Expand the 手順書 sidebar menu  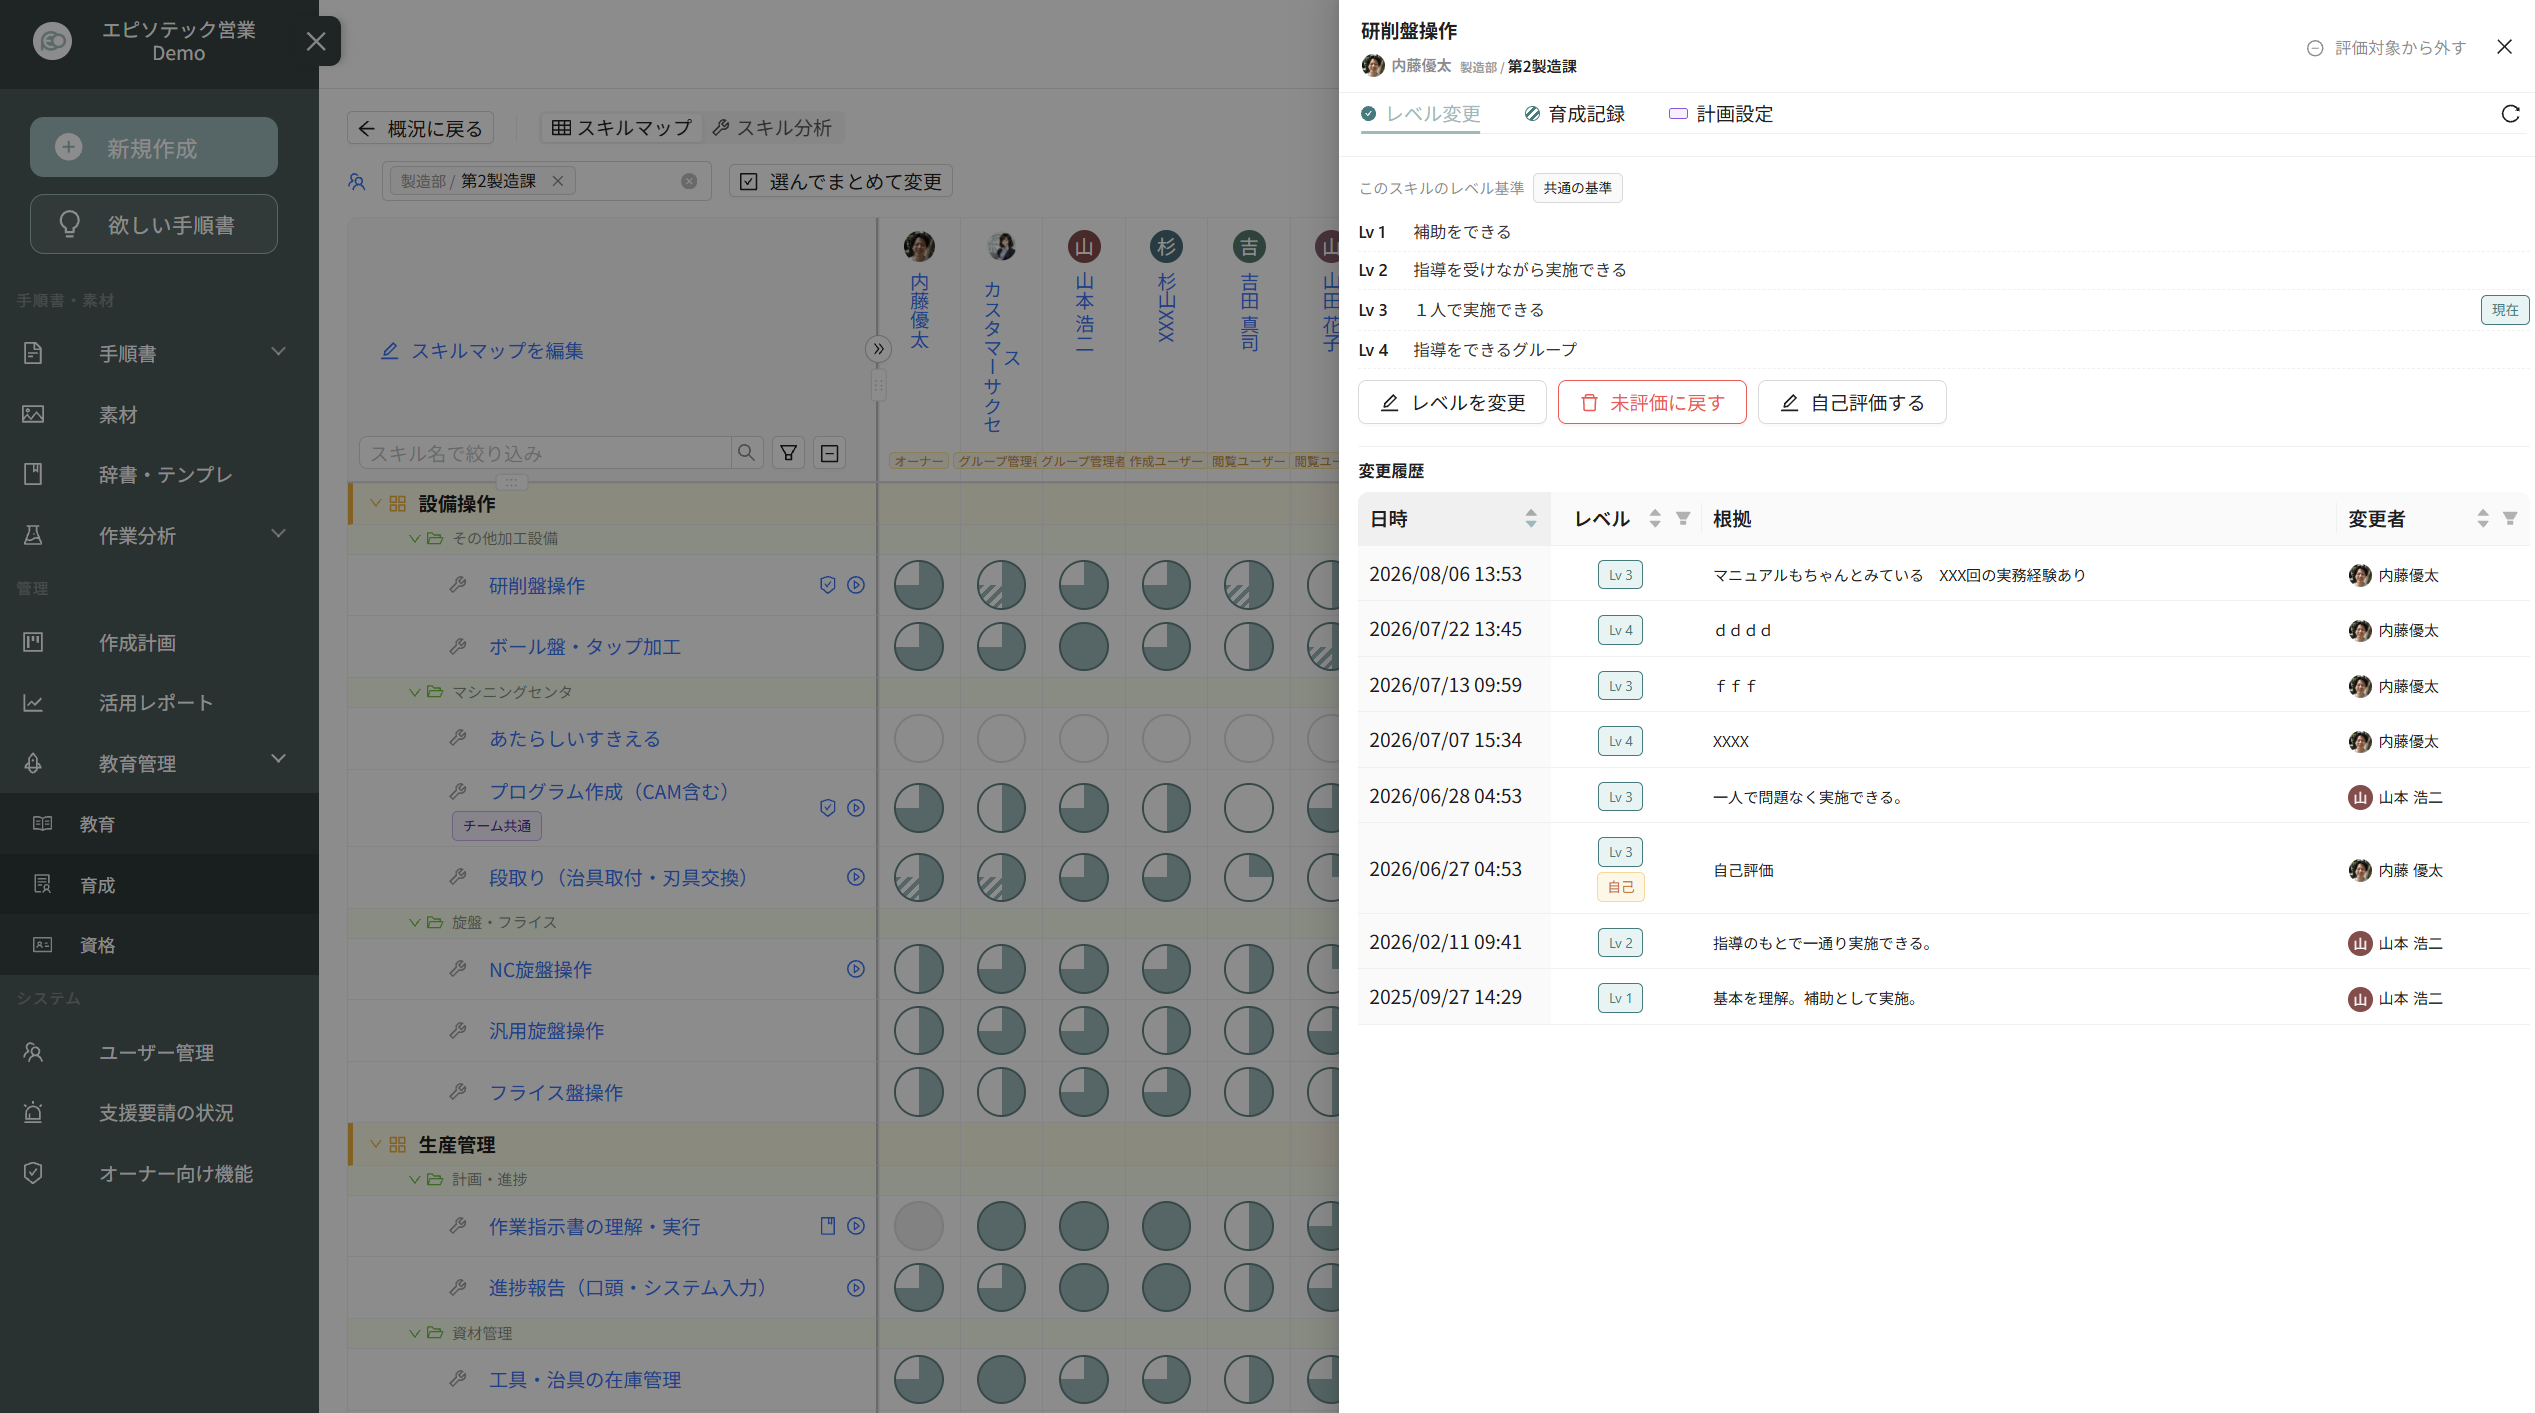[x=159, y=353]
